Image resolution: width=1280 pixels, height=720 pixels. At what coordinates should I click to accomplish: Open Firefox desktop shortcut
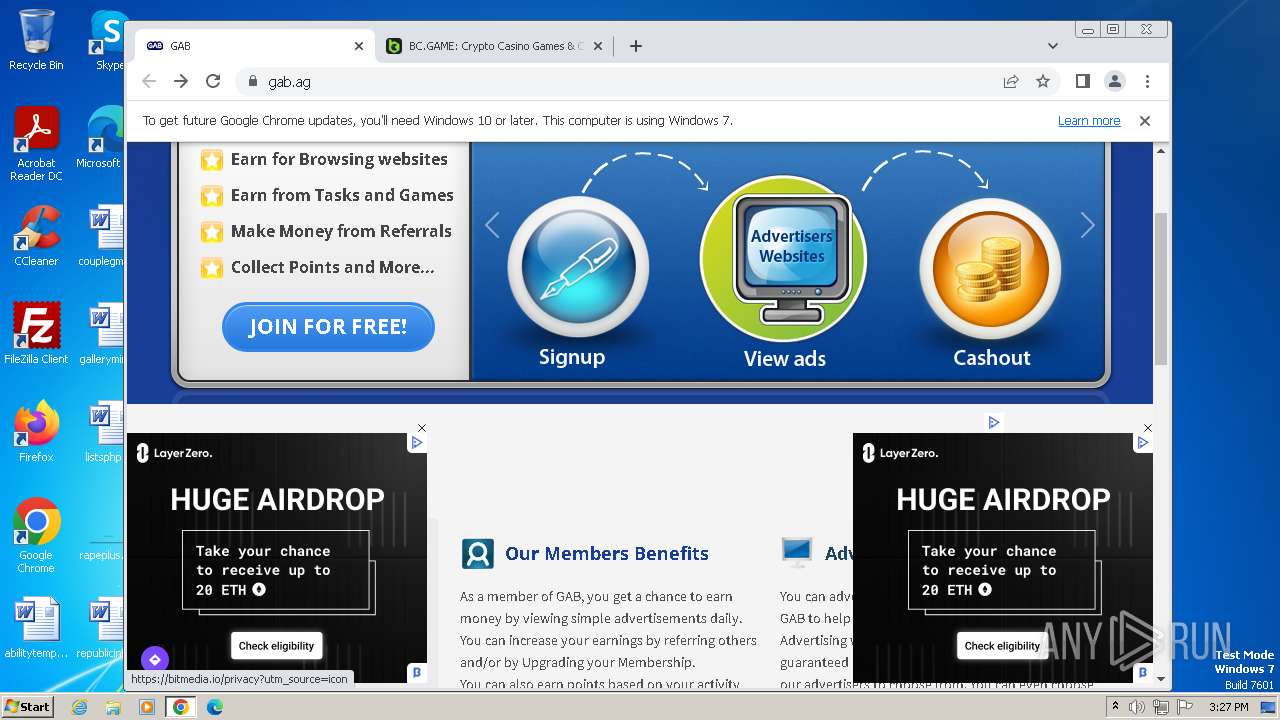tap(36, 431)
